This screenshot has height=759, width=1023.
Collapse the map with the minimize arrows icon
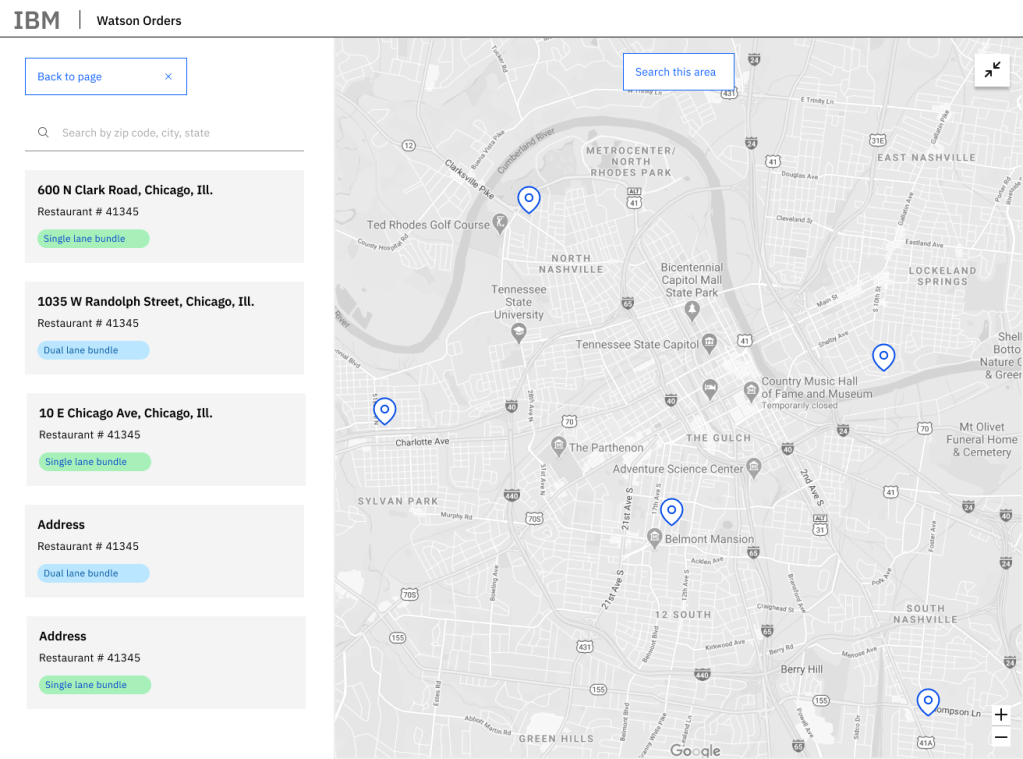[x=992, y=70]
